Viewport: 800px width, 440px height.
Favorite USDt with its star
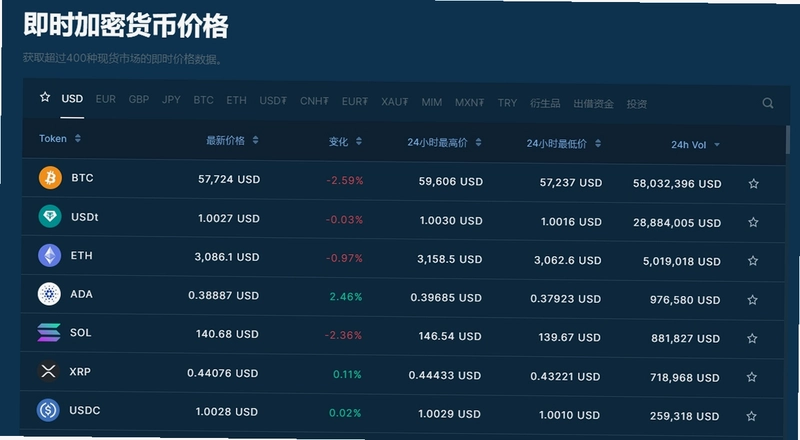click(x=753, y=223)
